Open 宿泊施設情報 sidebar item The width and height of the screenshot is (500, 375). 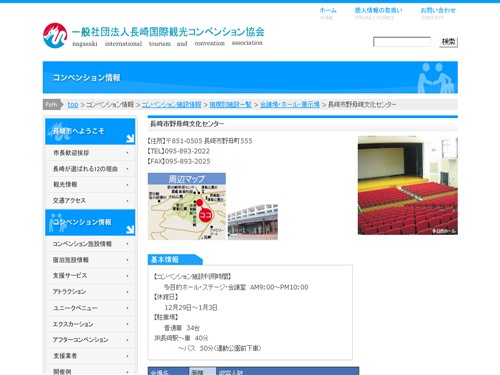click(90, 260)
